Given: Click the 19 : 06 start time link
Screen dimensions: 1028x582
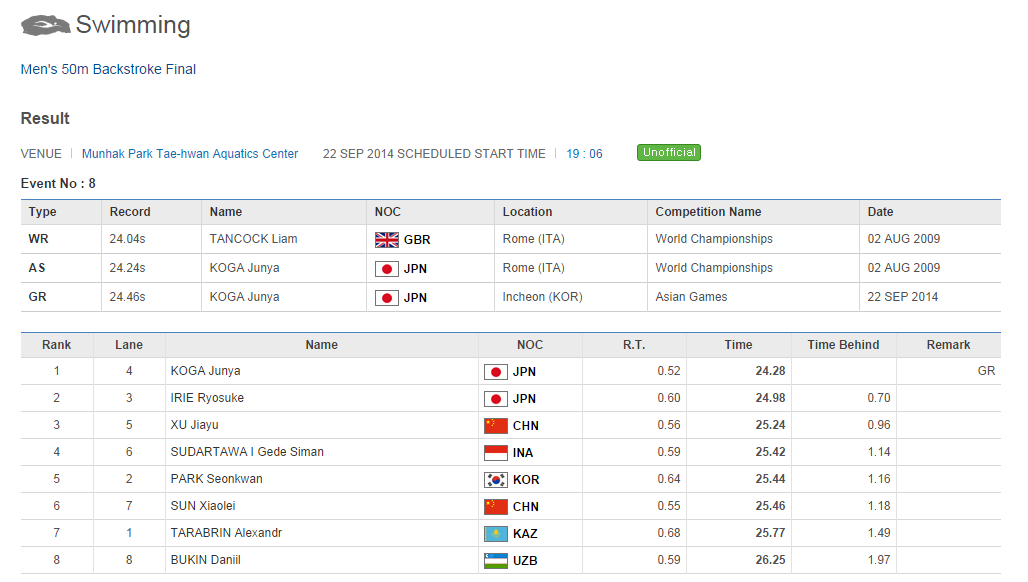Looking at the screenshot, I should click(x=584, y=154).
